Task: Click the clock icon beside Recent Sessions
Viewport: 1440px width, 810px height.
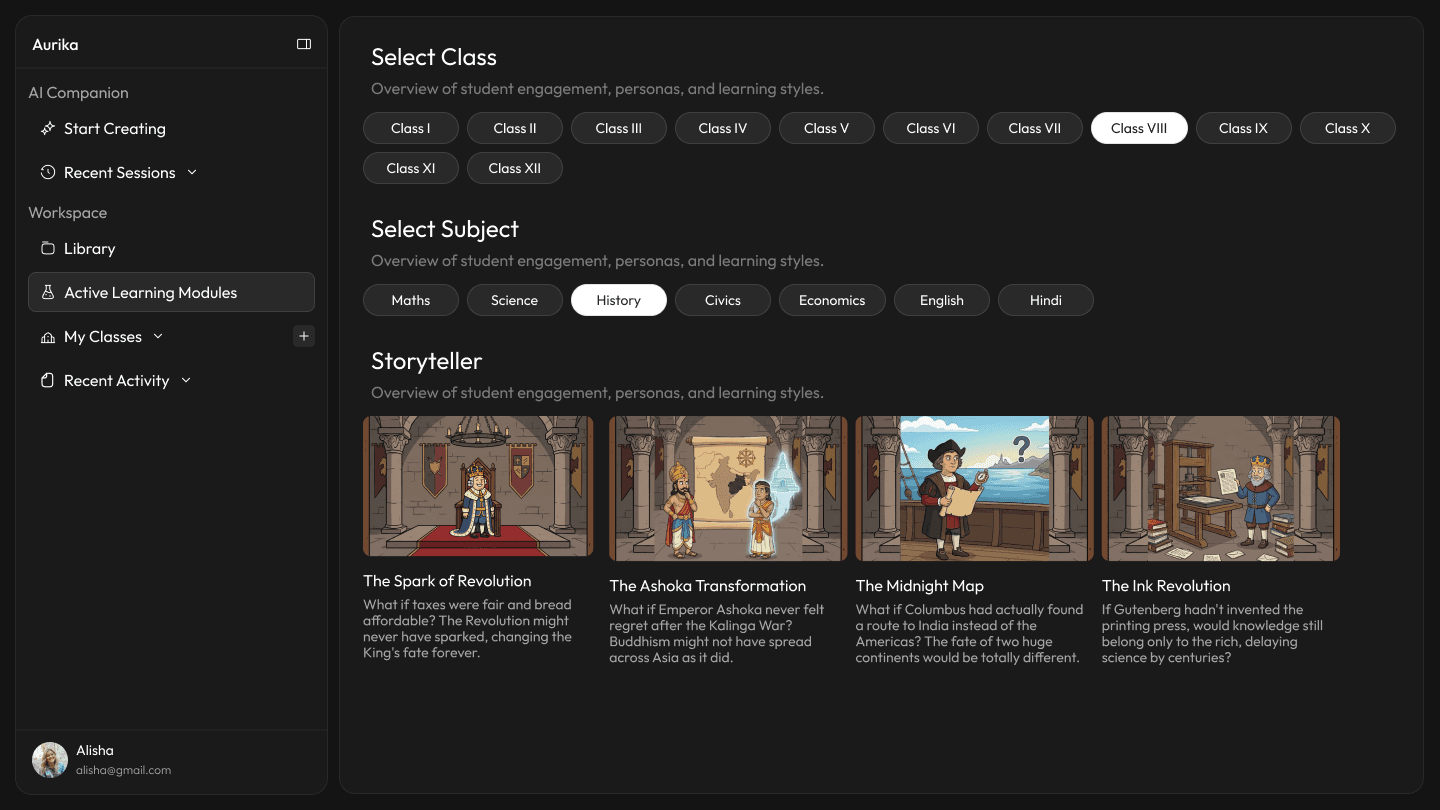Action: tap(47, 172)
